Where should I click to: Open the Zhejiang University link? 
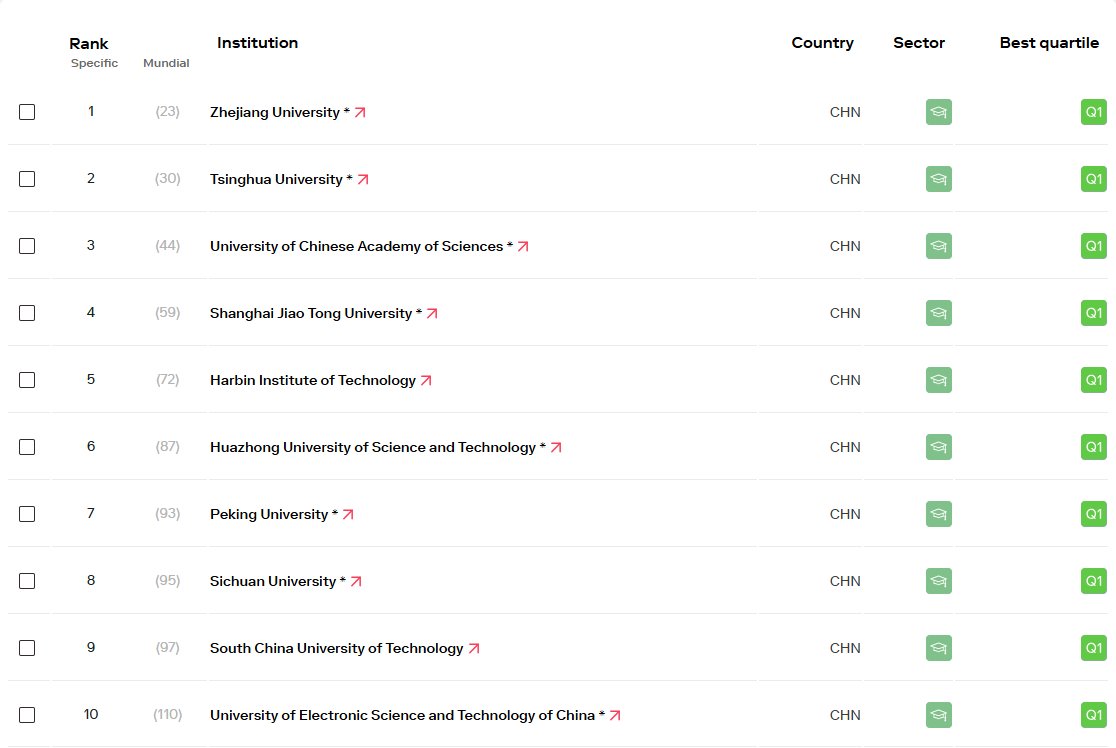click(x=275, y=112)
